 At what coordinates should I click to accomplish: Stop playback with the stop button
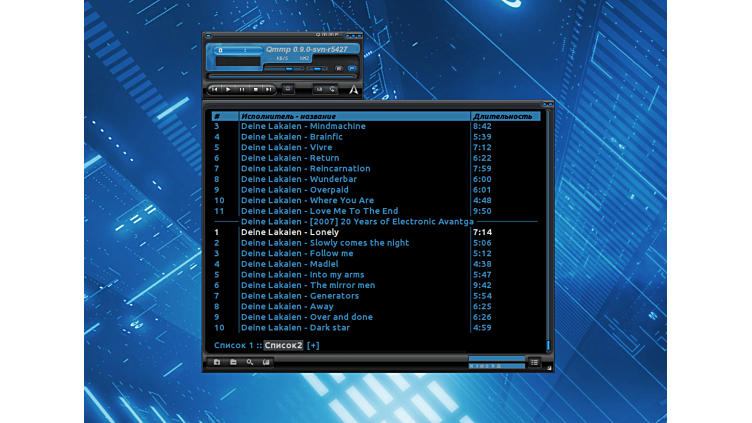pyautogui.click(x=256, y=89)
